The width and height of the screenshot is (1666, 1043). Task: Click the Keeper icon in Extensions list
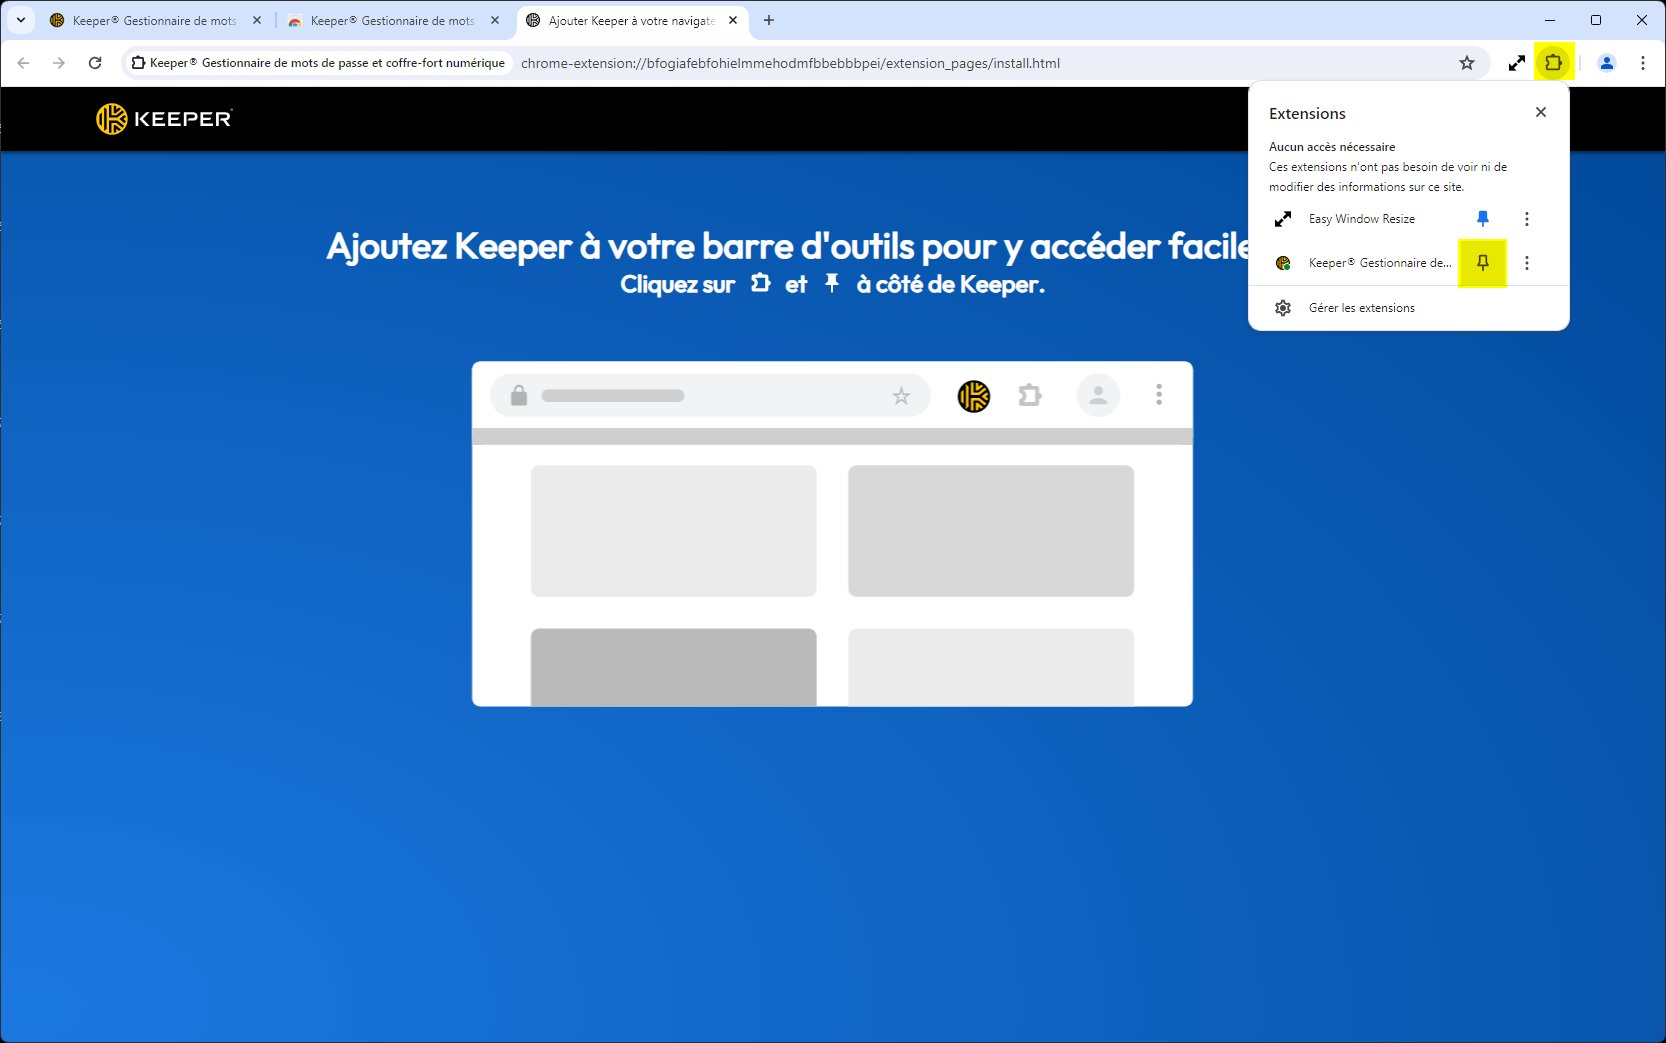click(1283, 263)
